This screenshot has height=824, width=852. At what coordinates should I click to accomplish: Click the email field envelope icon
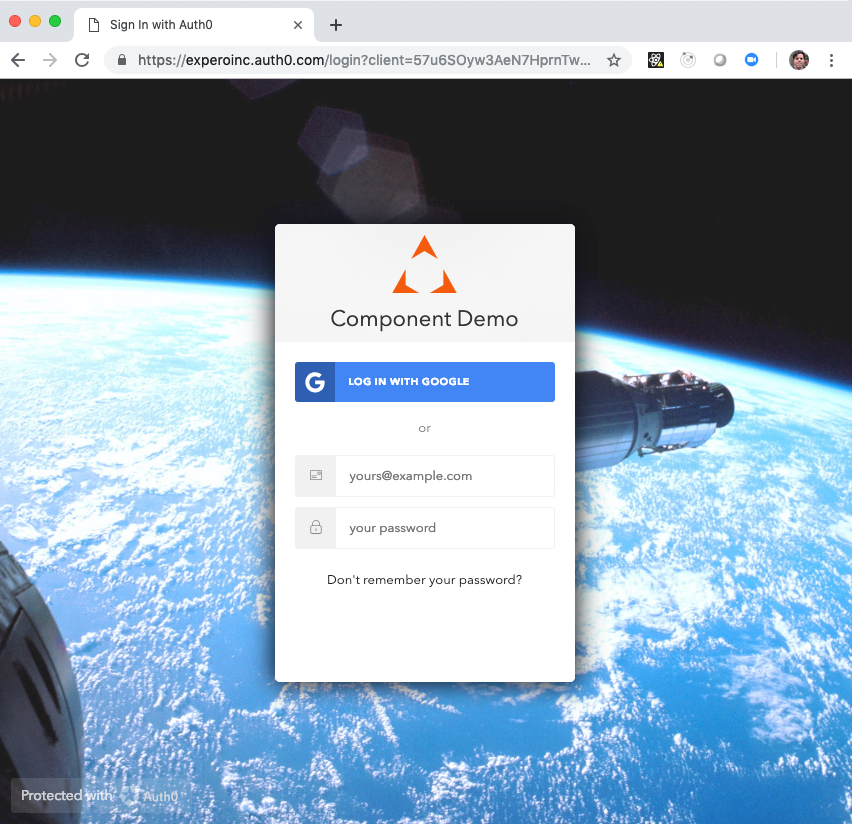coord(316,476)
